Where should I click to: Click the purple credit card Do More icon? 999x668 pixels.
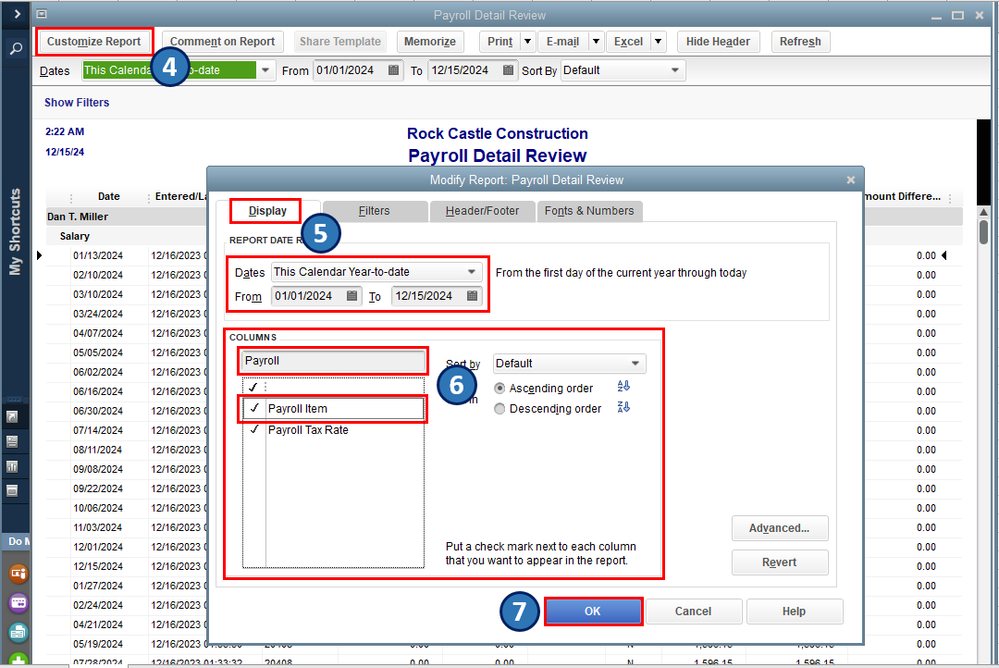pyautogui.click(x=18, y=602)
